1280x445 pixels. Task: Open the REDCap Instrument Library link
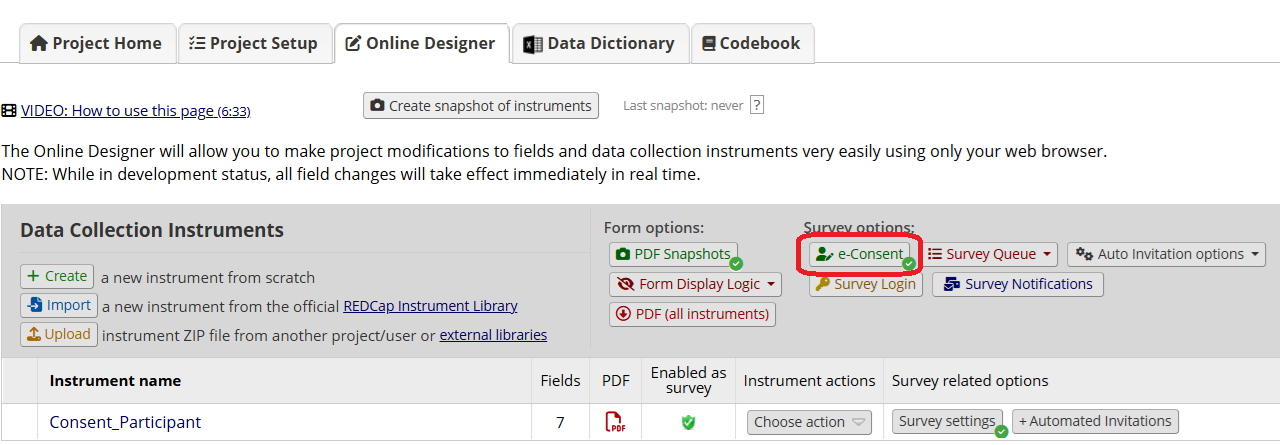430,306
